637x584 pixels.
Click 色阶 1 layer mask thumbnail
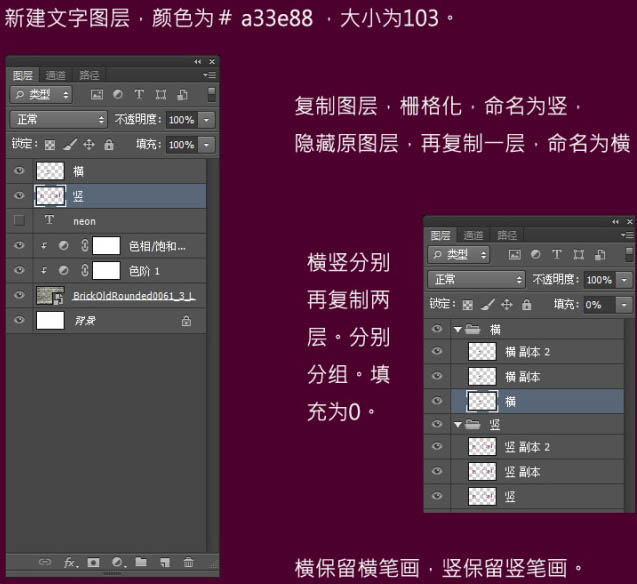coord(106,270)
